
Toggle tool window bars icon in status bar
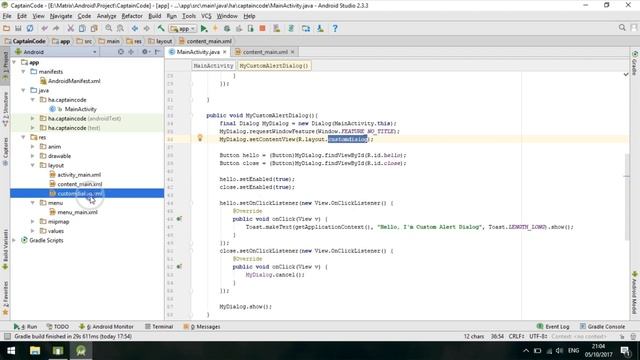(x=7, y=336)
